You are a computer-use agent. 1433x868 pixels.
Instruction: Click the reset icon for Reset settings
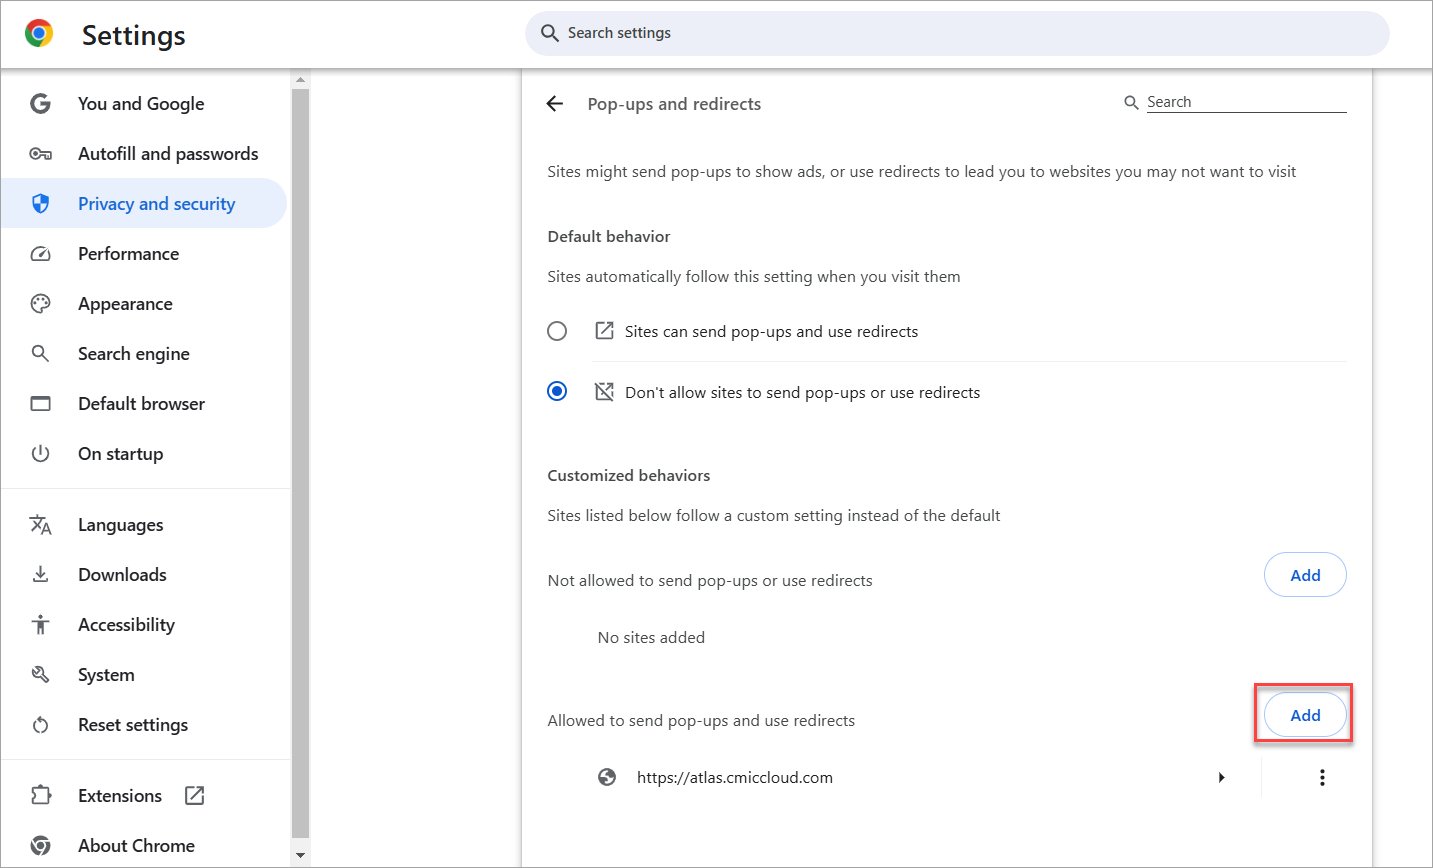[40, 725]
